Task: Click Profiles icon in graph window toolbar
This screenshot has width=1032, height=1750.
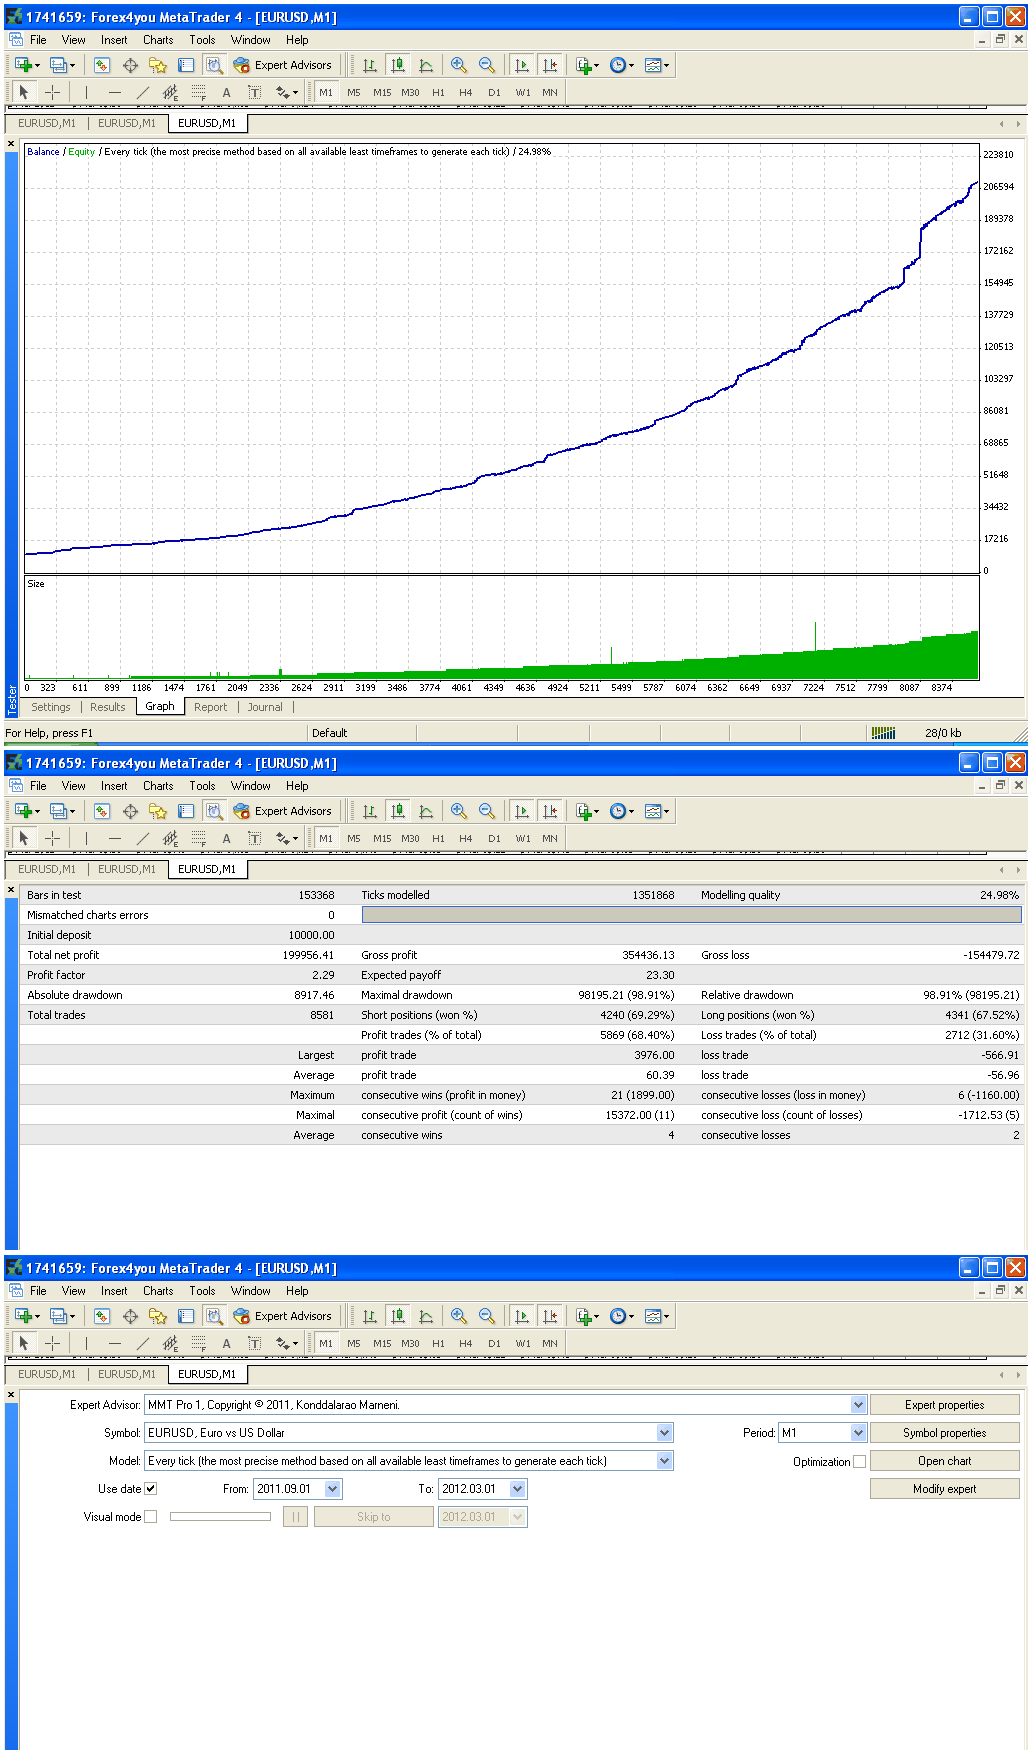Action: point(58,65)
